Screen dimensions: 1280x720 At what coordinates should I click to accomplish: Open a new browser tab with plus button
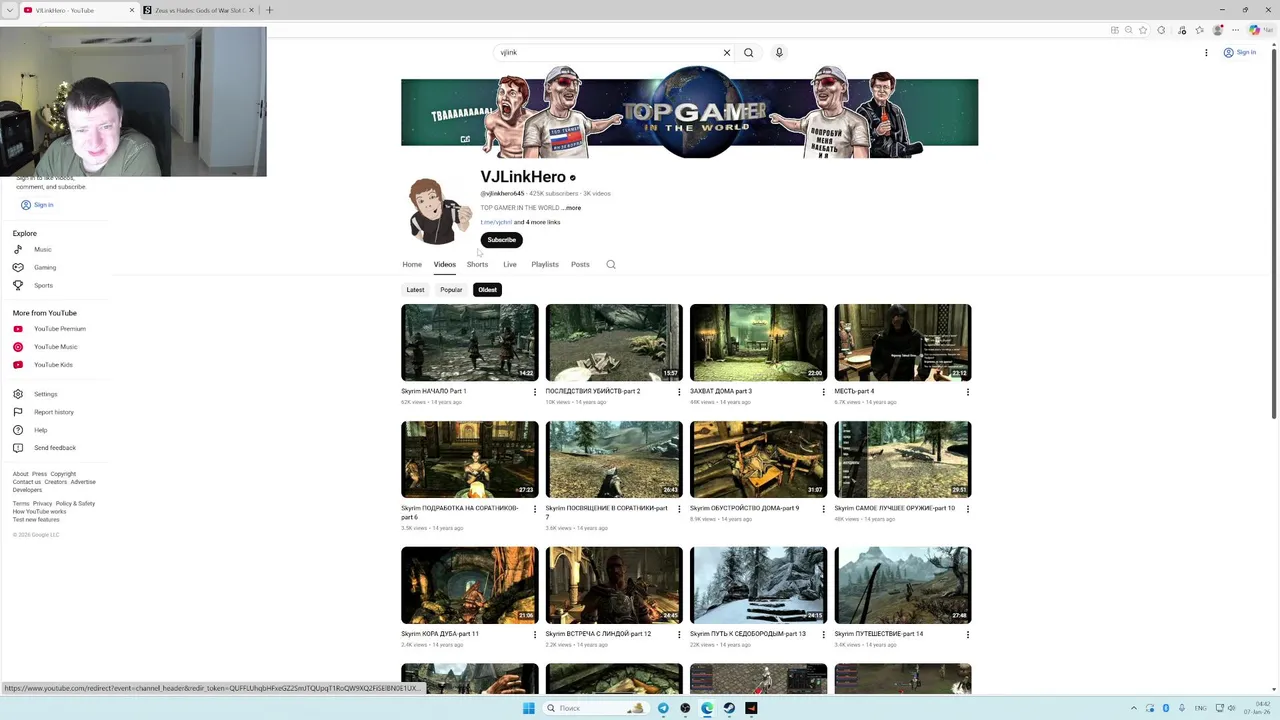click(269, 10)
